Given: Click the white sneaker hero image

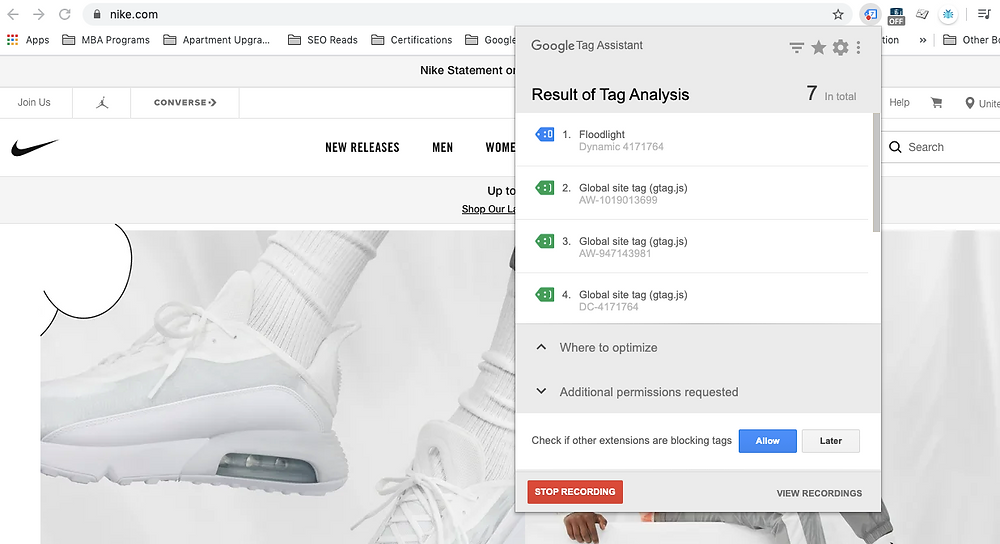Looking at the screenshot, I should (x=278, y=386).
